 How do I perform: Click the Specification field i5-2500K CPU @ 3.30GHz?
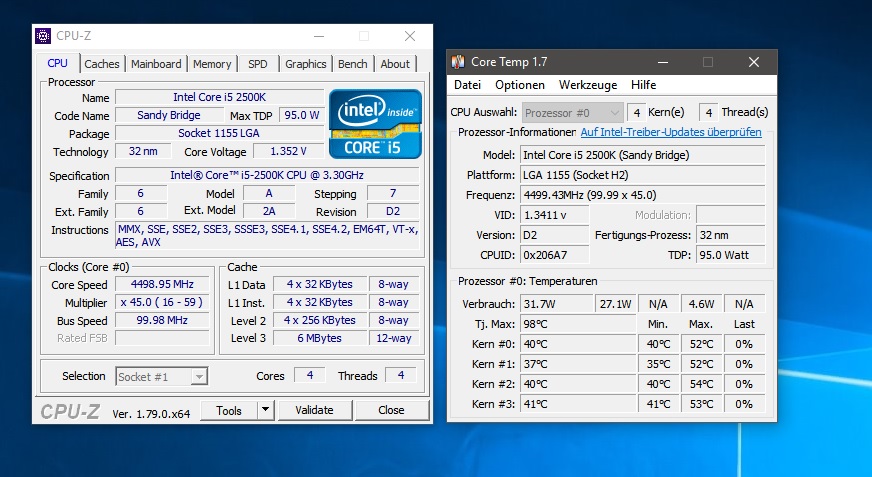[267, 175]
